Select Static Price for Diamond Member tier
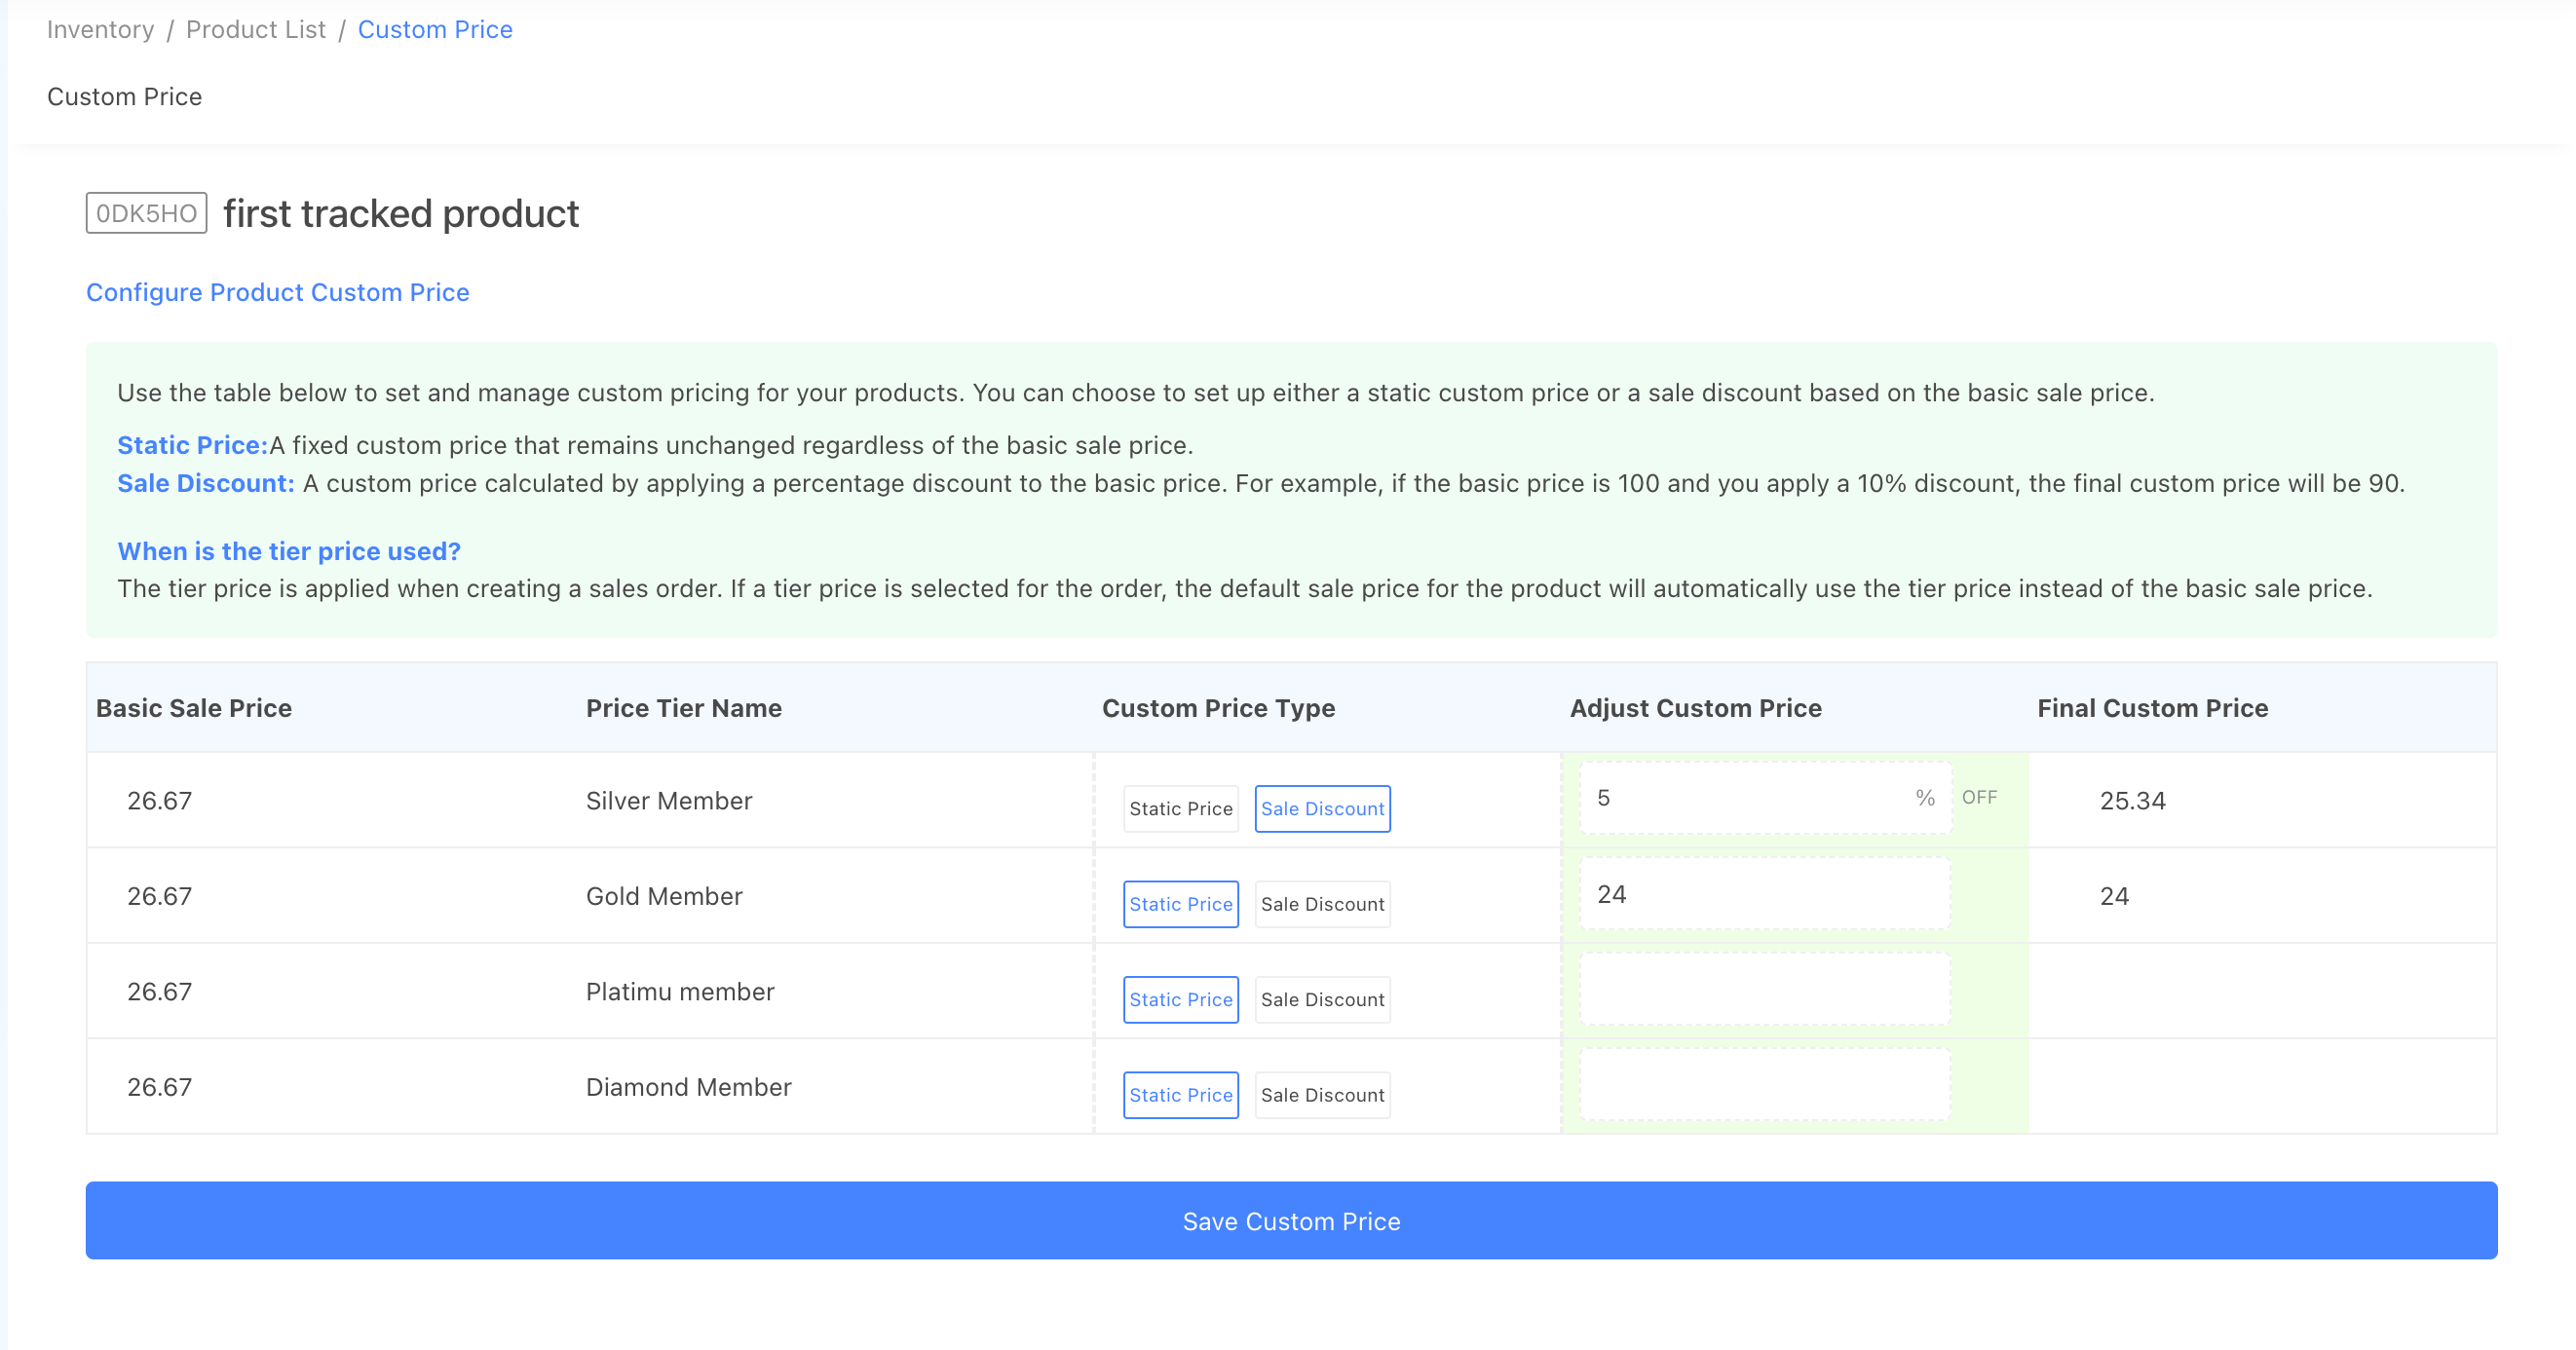This screenshot has height=1350, width=2576. [x=1180, y=1094]
